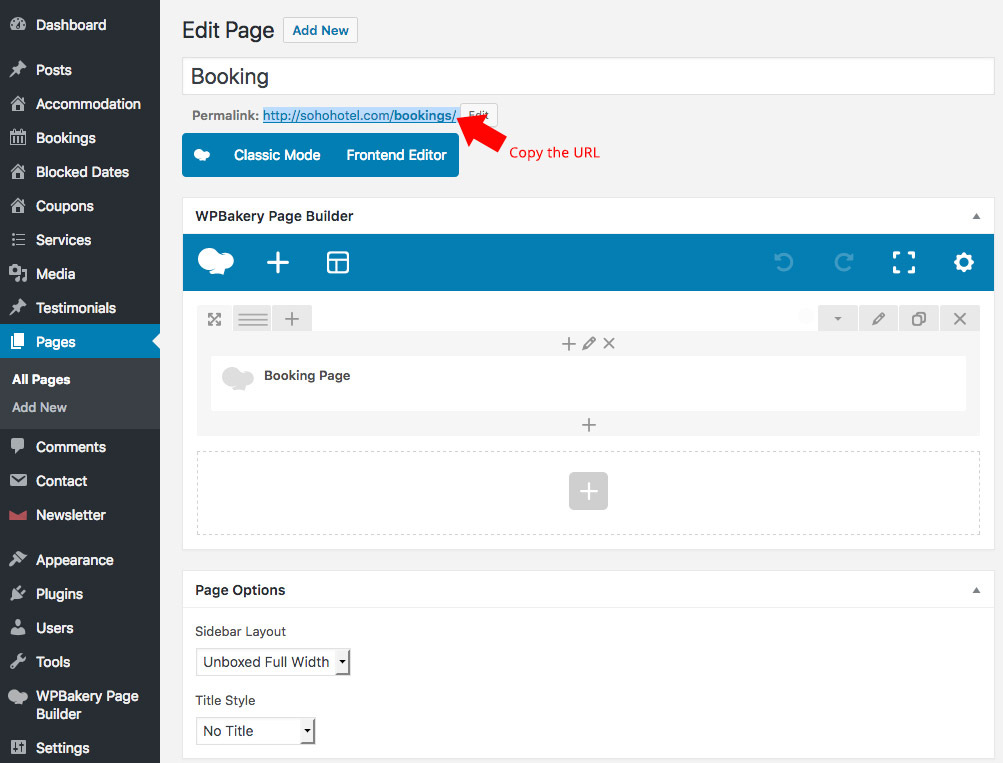
Task: Delete the row with X icon
Action: pos(960,319)
